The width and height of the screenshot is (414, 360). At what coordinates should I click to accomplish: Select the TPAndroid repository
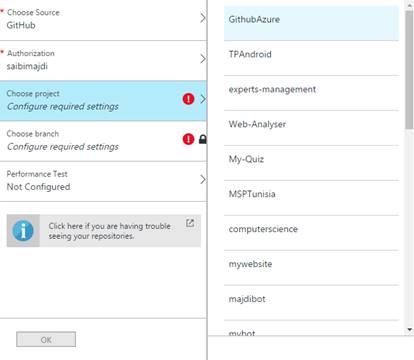click(x=311, y=58)
